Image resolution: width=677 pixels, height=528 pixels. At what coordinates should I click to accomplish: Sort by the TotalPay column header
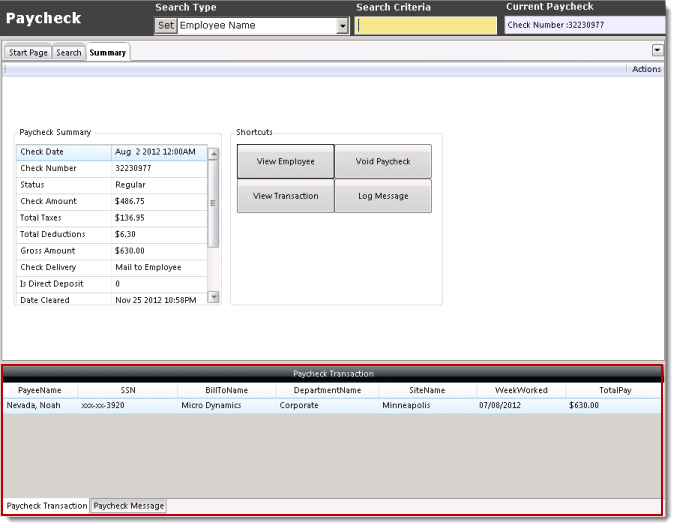coord(614,390)
